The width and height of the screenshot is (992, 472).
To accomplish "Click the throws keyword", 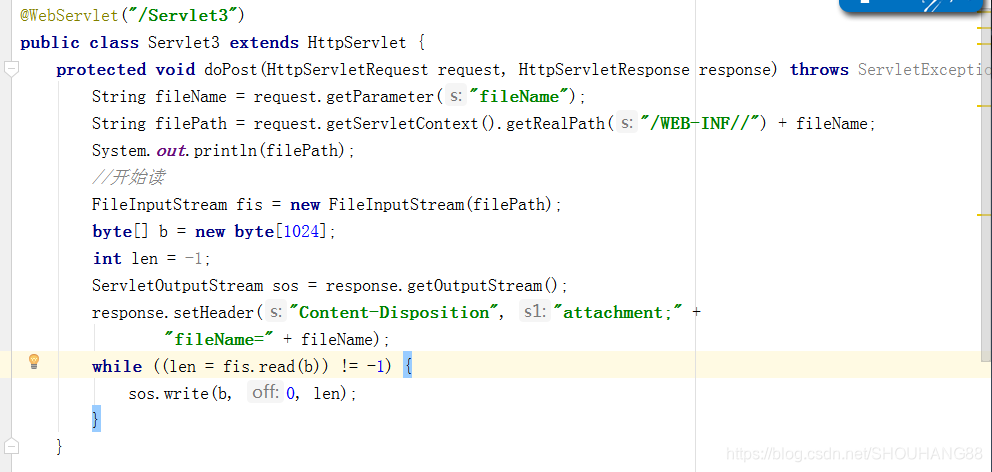I will tap(819, 70).
